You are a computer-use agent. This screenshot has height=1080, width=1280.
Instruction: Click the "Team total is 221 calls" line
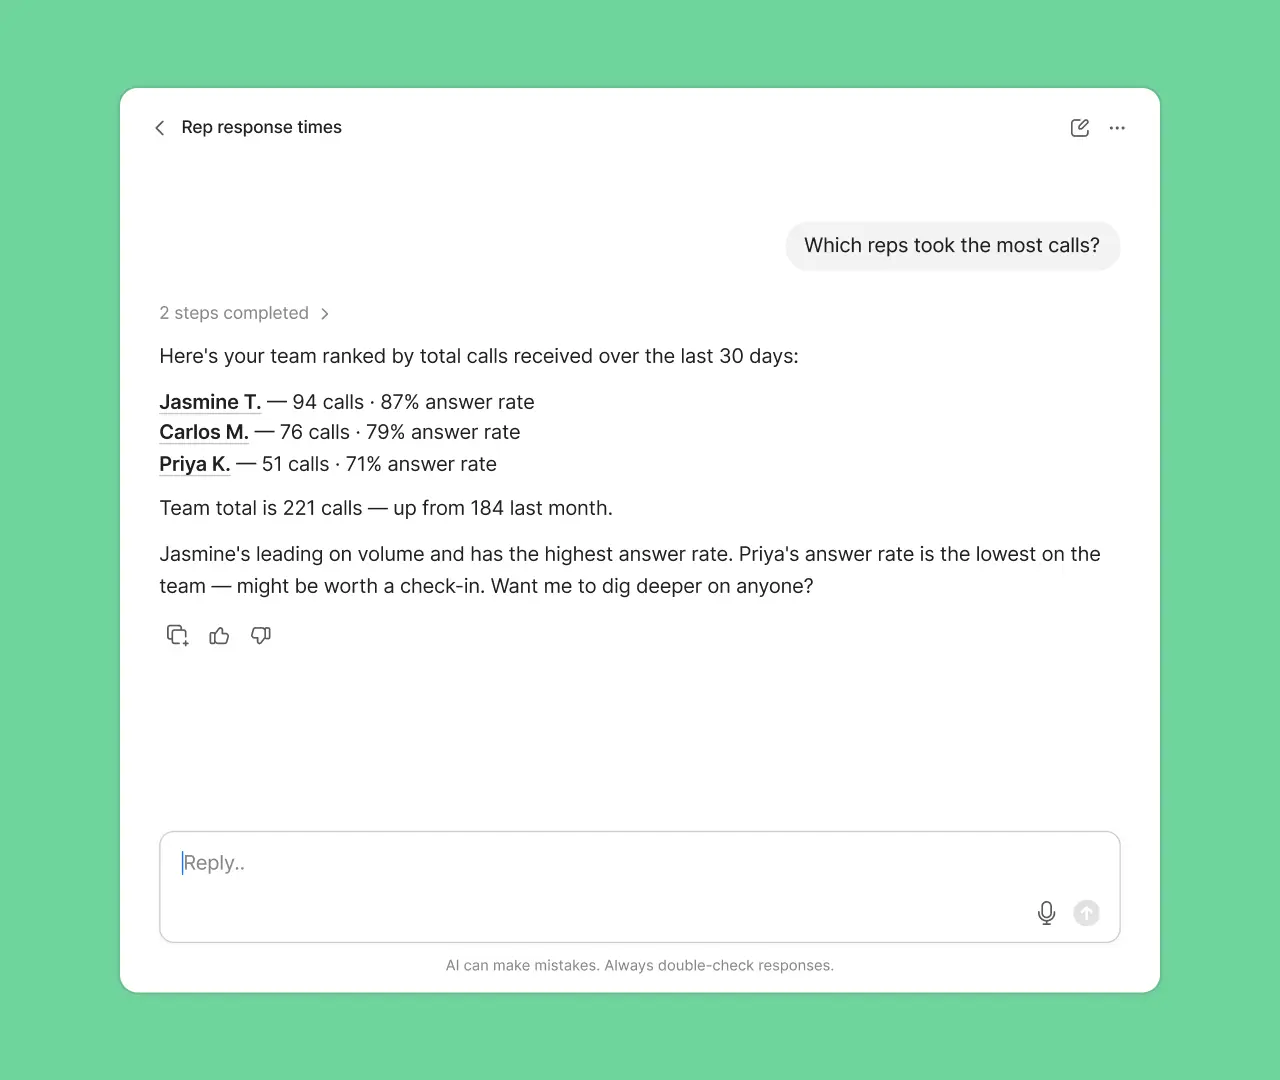(386, 508)
